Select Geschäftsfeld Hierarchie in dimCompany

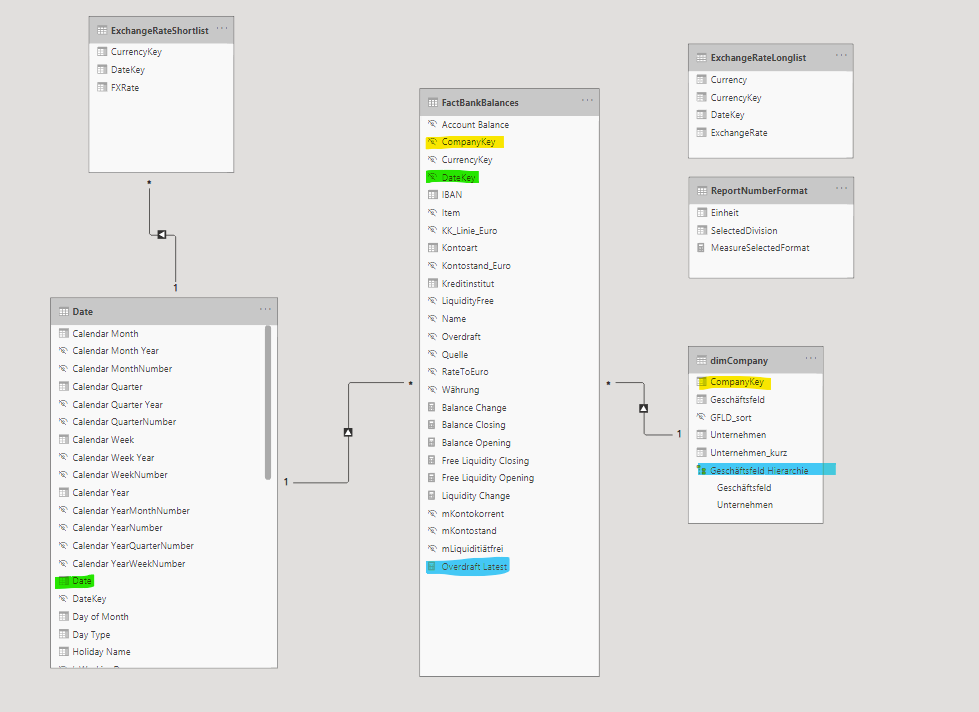(759, 470)
